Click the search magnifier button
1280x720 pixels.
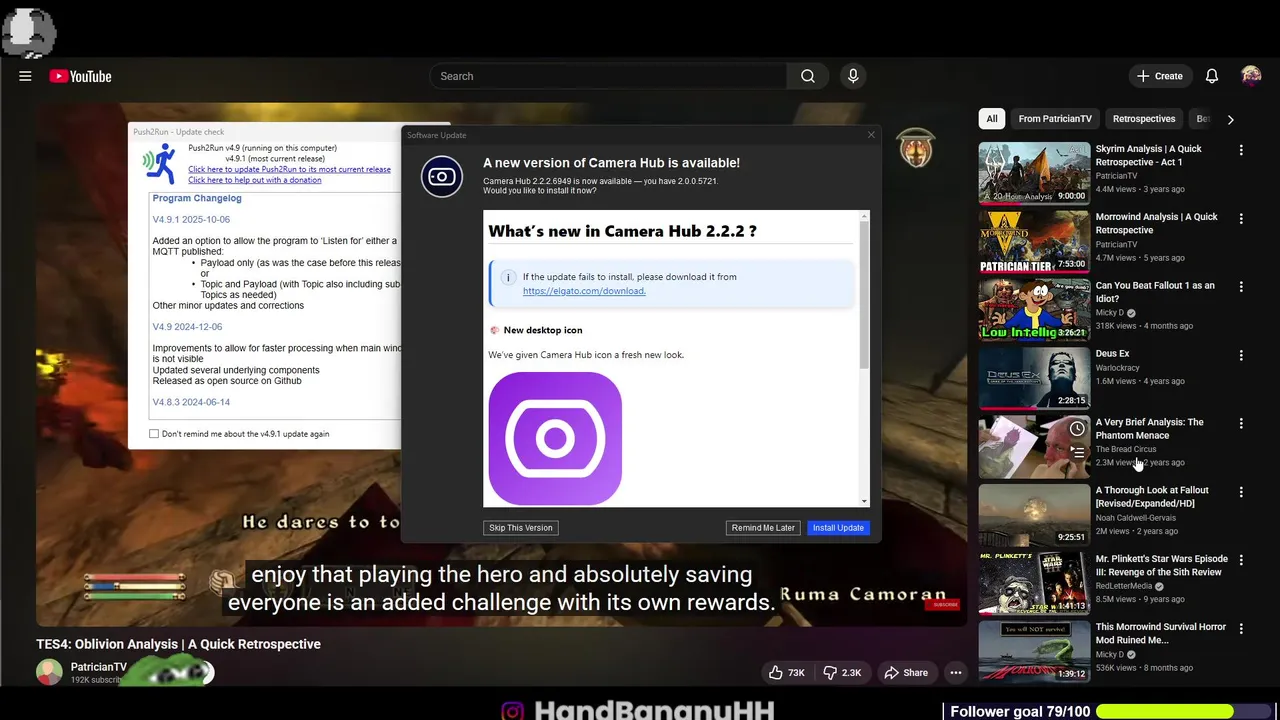[x=808, y=76]
